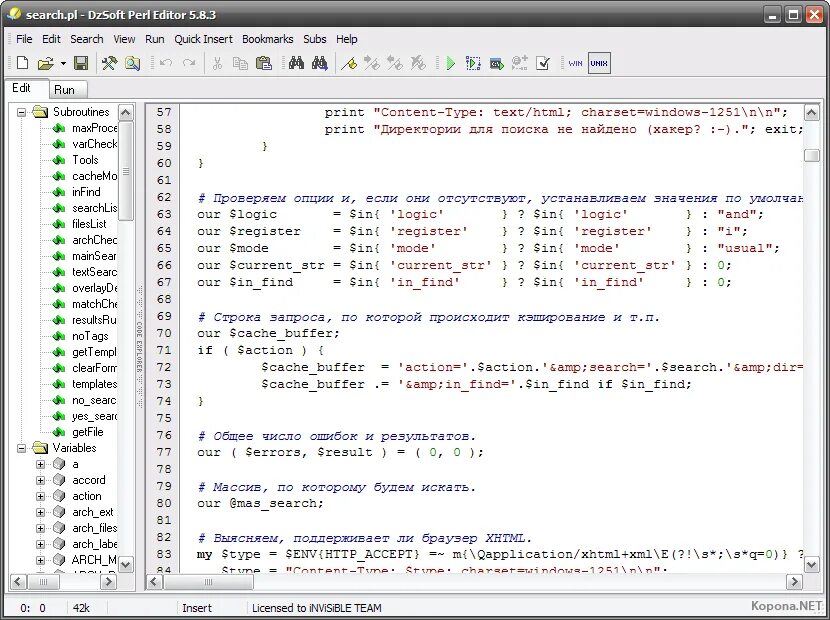Save the file with the floppy disk icon

80,64
